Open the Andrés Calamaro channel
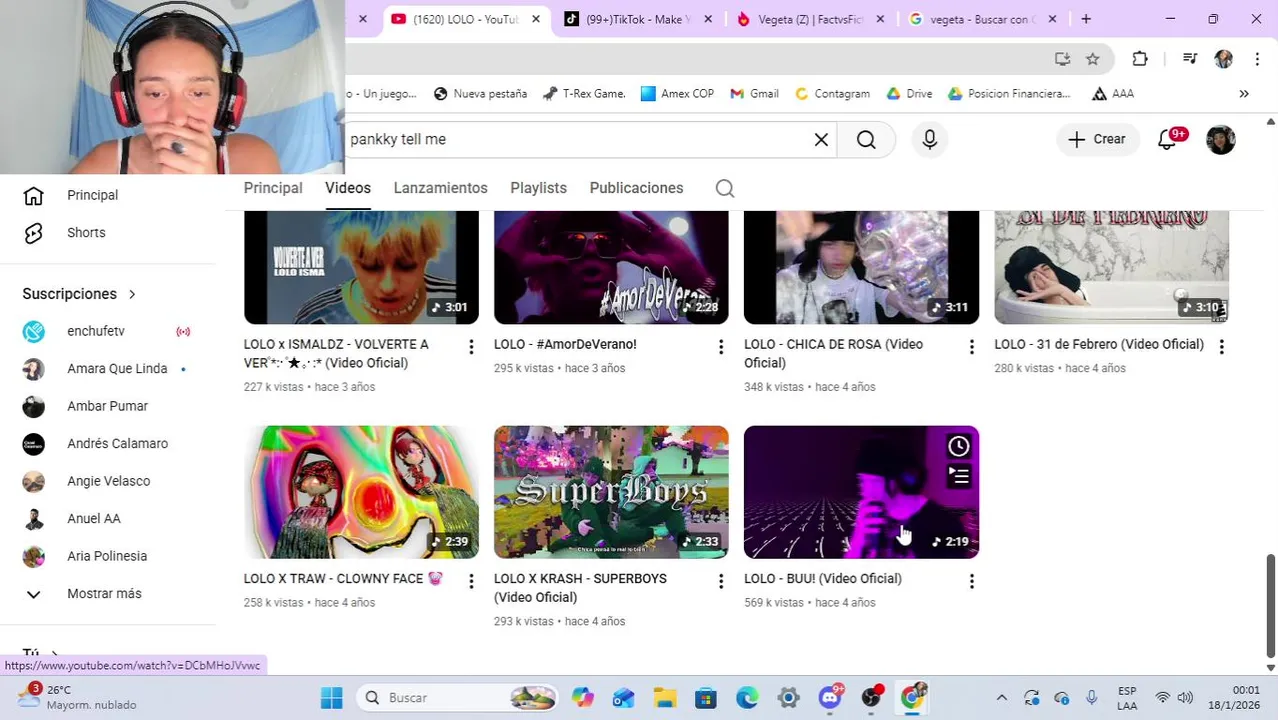This screenshot has height=720, width=1278. click(115, 444)
